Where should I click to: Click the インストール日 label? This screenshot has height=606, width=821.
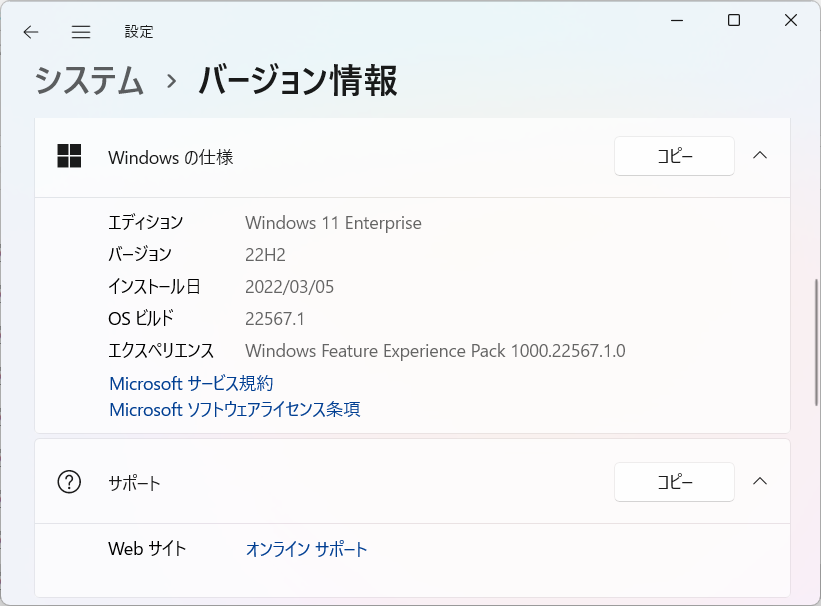(154, 287)
